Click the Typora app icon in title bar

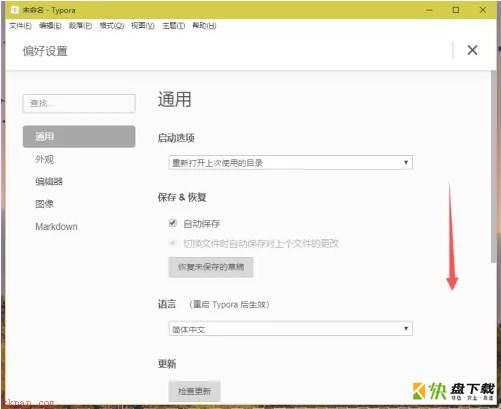point(14,10)
